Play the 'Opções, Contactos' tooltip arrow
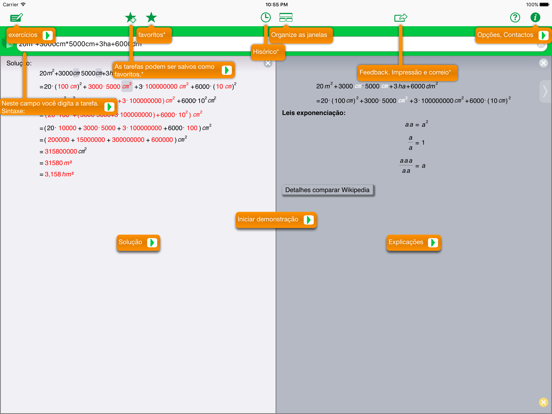552x414 pixels. [543, 35]
